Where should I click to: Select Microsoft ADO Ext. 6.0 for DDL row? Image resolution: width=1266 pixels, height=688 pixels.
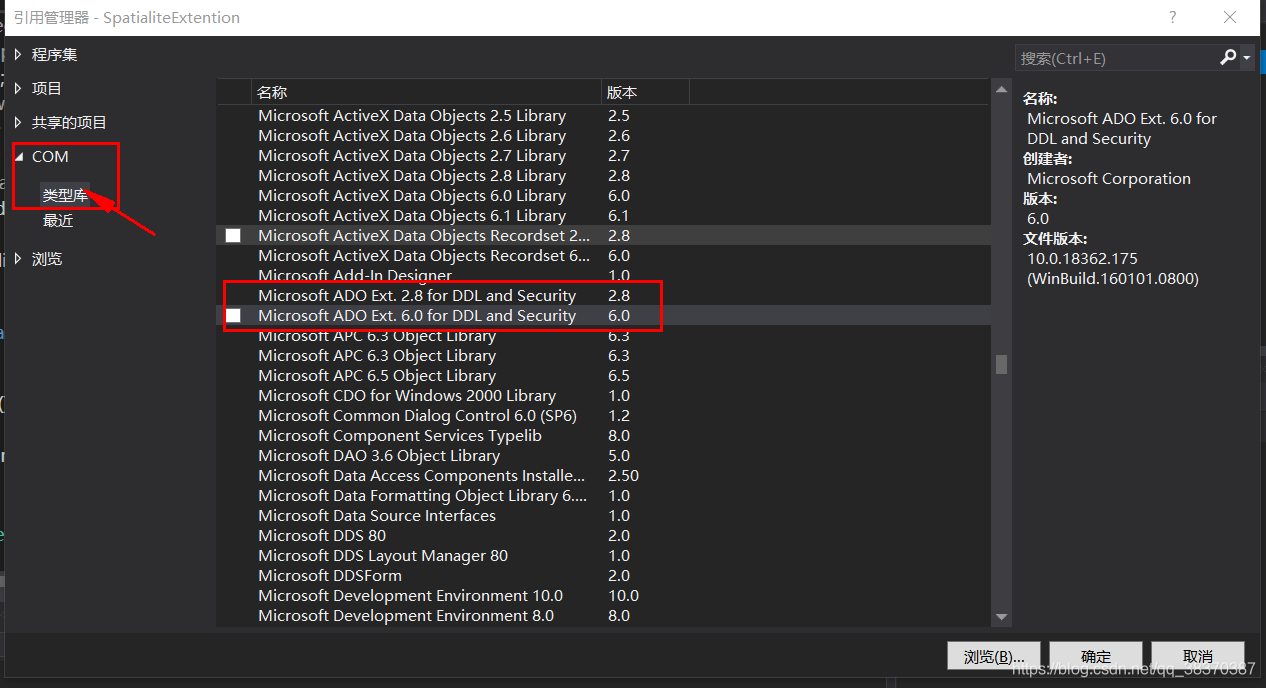tap(604, 316)
